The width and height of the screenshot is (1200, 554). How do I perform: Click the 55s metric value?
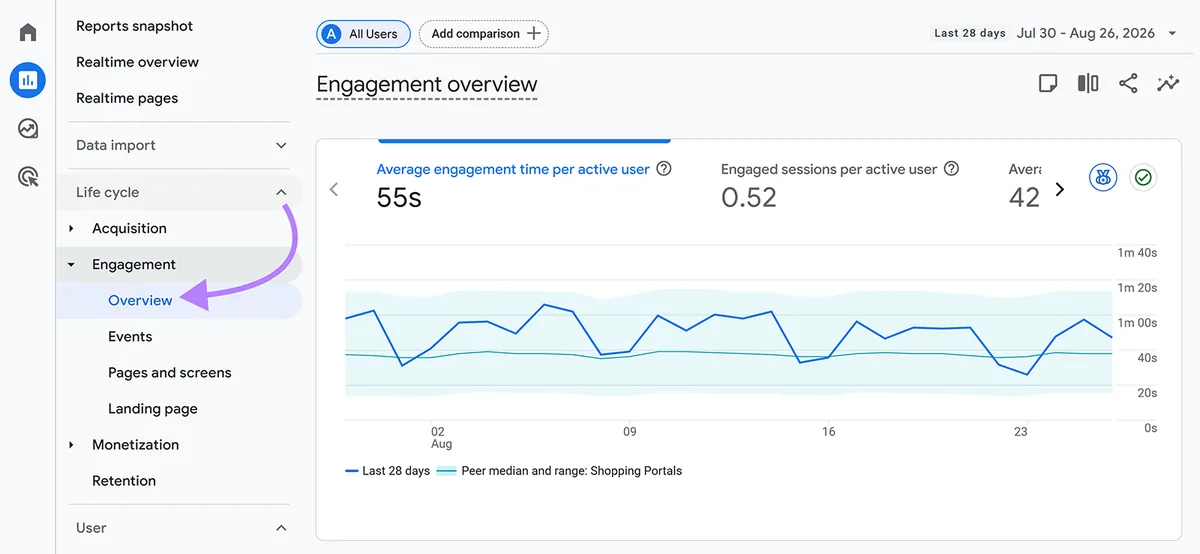tap(399, 198)
